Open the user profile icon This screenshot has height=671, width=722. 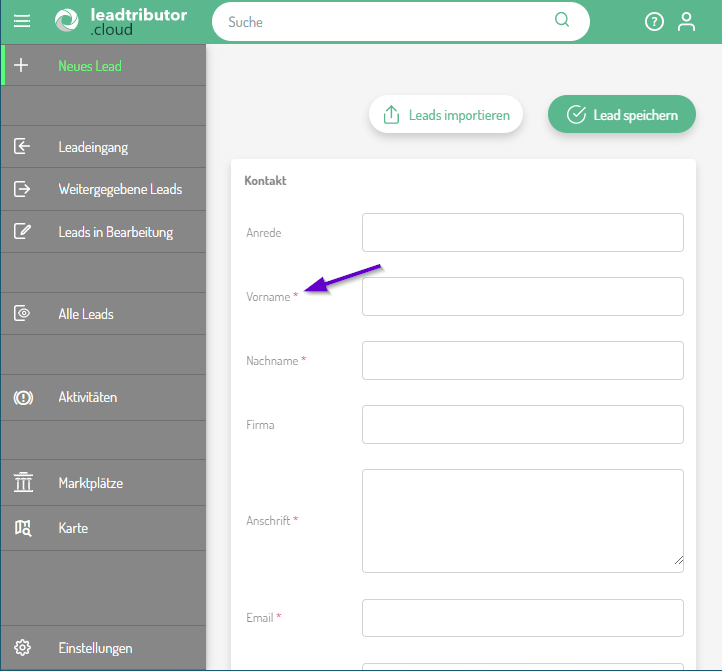pyautogui.click(x=686, y=21)
